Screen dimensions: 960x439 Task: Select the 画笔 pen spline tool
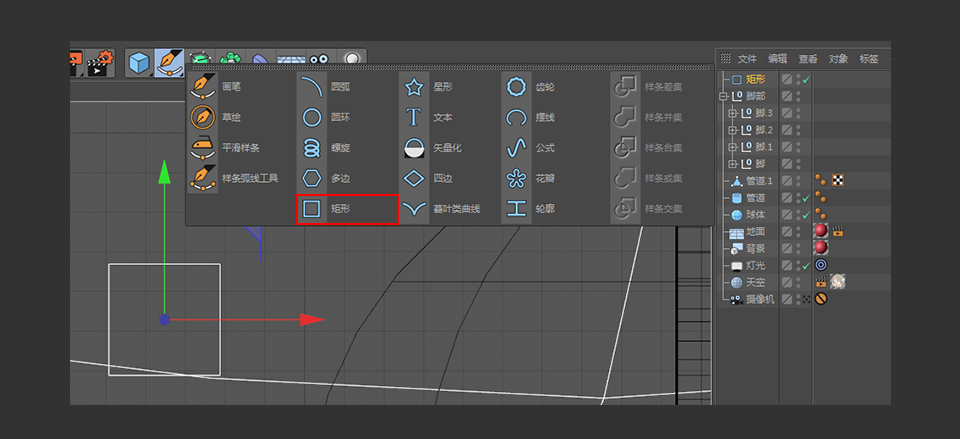[216, 87]
